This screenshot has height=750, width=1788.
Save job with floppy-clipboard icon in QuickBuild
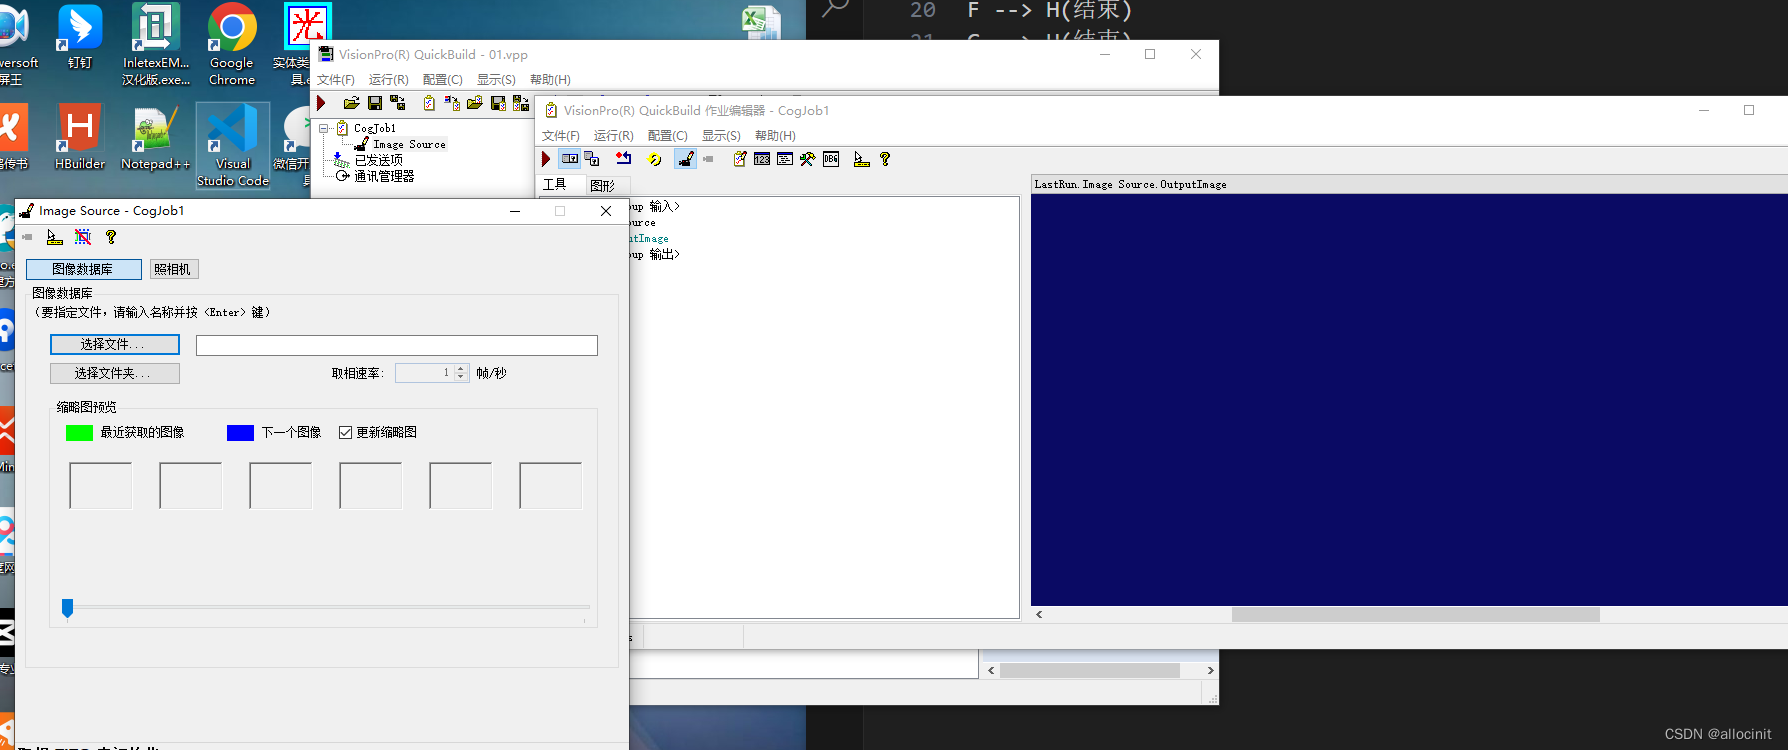(498, 103)
